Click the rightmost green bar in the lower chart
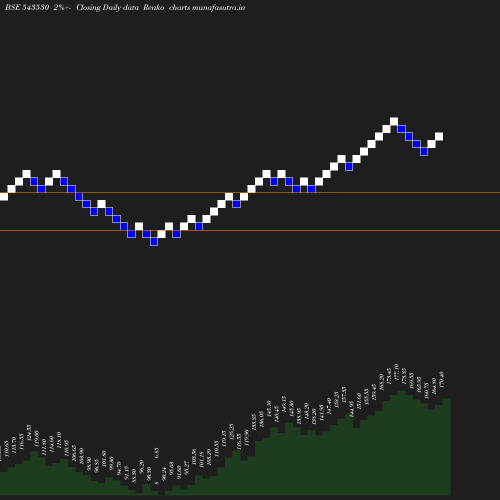Viewport: 500px width, 500px height. (x=447, y=447)
